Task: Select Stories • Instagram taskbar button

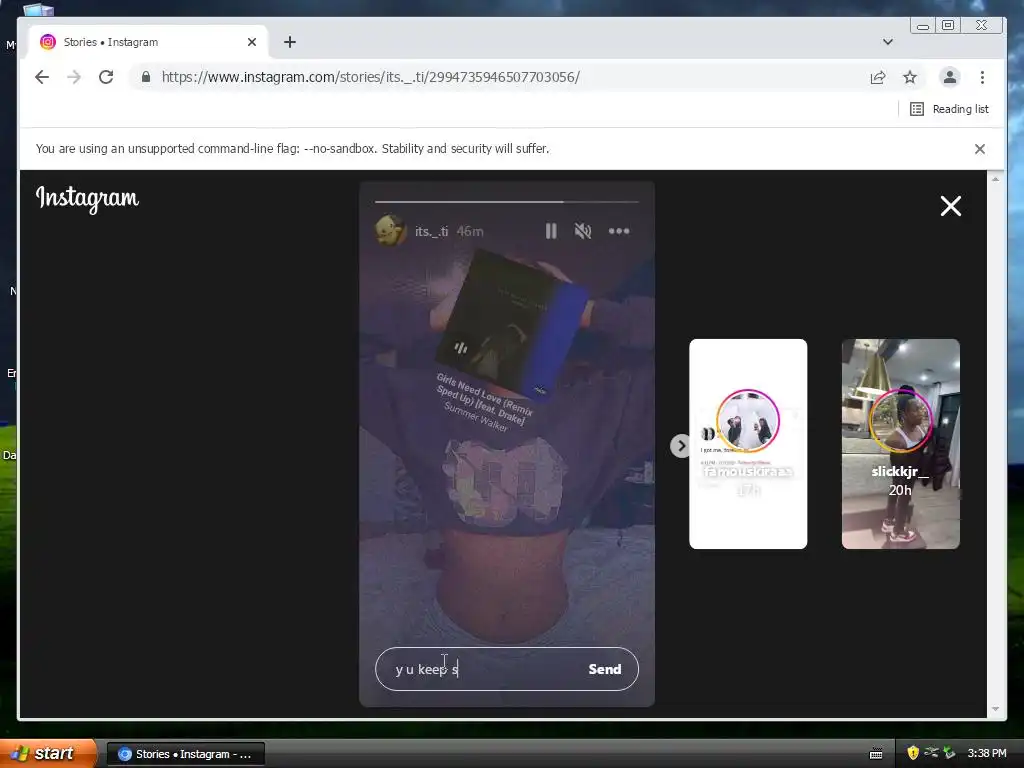Action: [x=185, y=754]
